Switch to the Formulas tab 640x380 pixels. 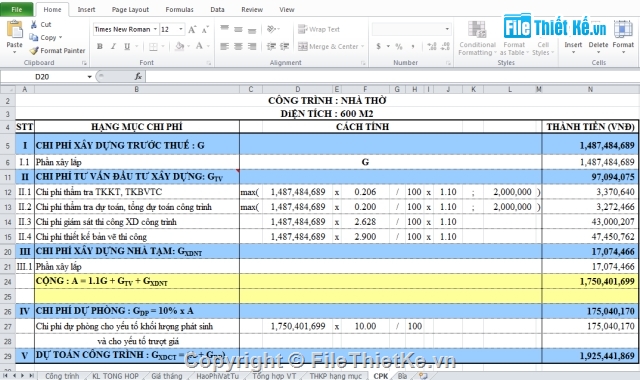(179, 9)
